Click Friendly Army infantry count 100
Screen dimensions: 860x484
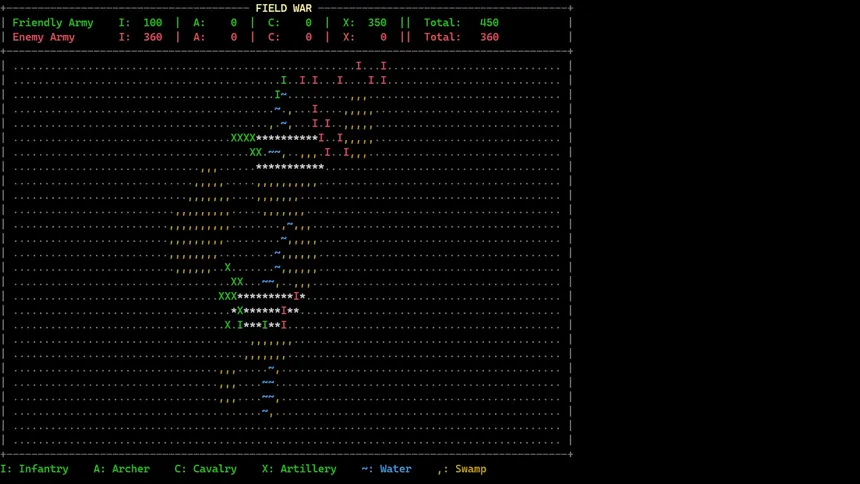click(x=152, y=22)
